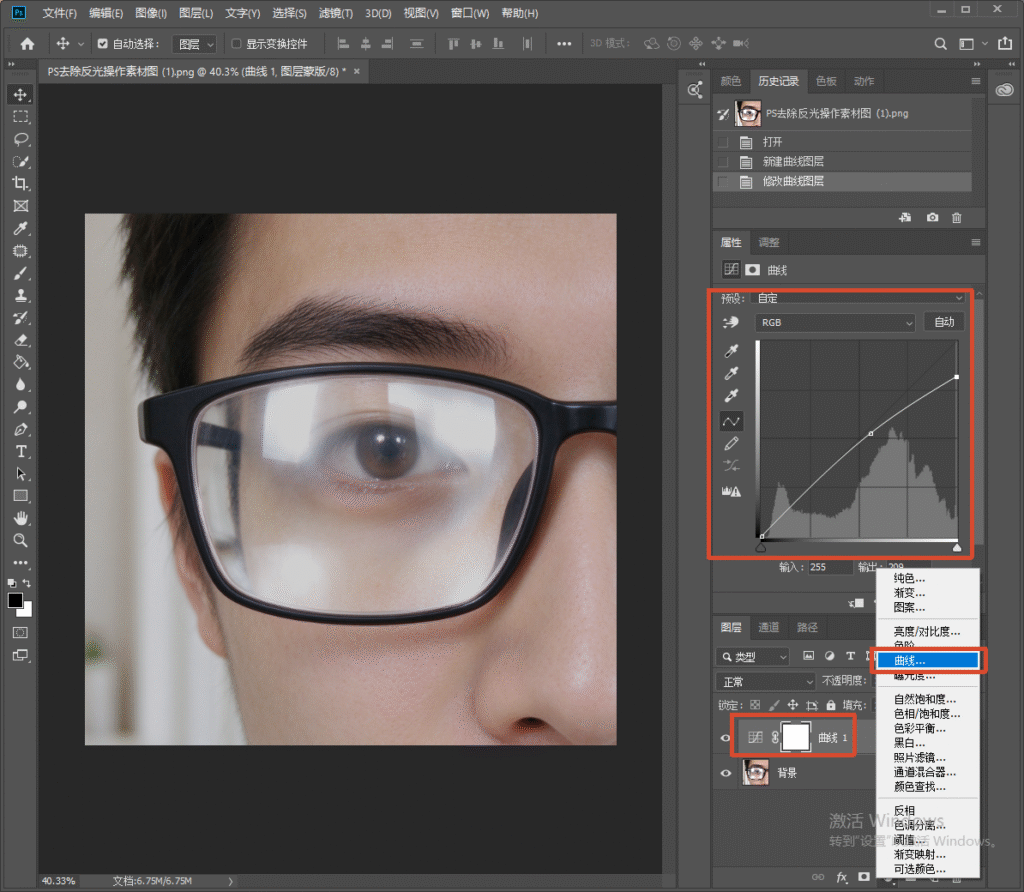Select the Pen tool

(21, 430)
